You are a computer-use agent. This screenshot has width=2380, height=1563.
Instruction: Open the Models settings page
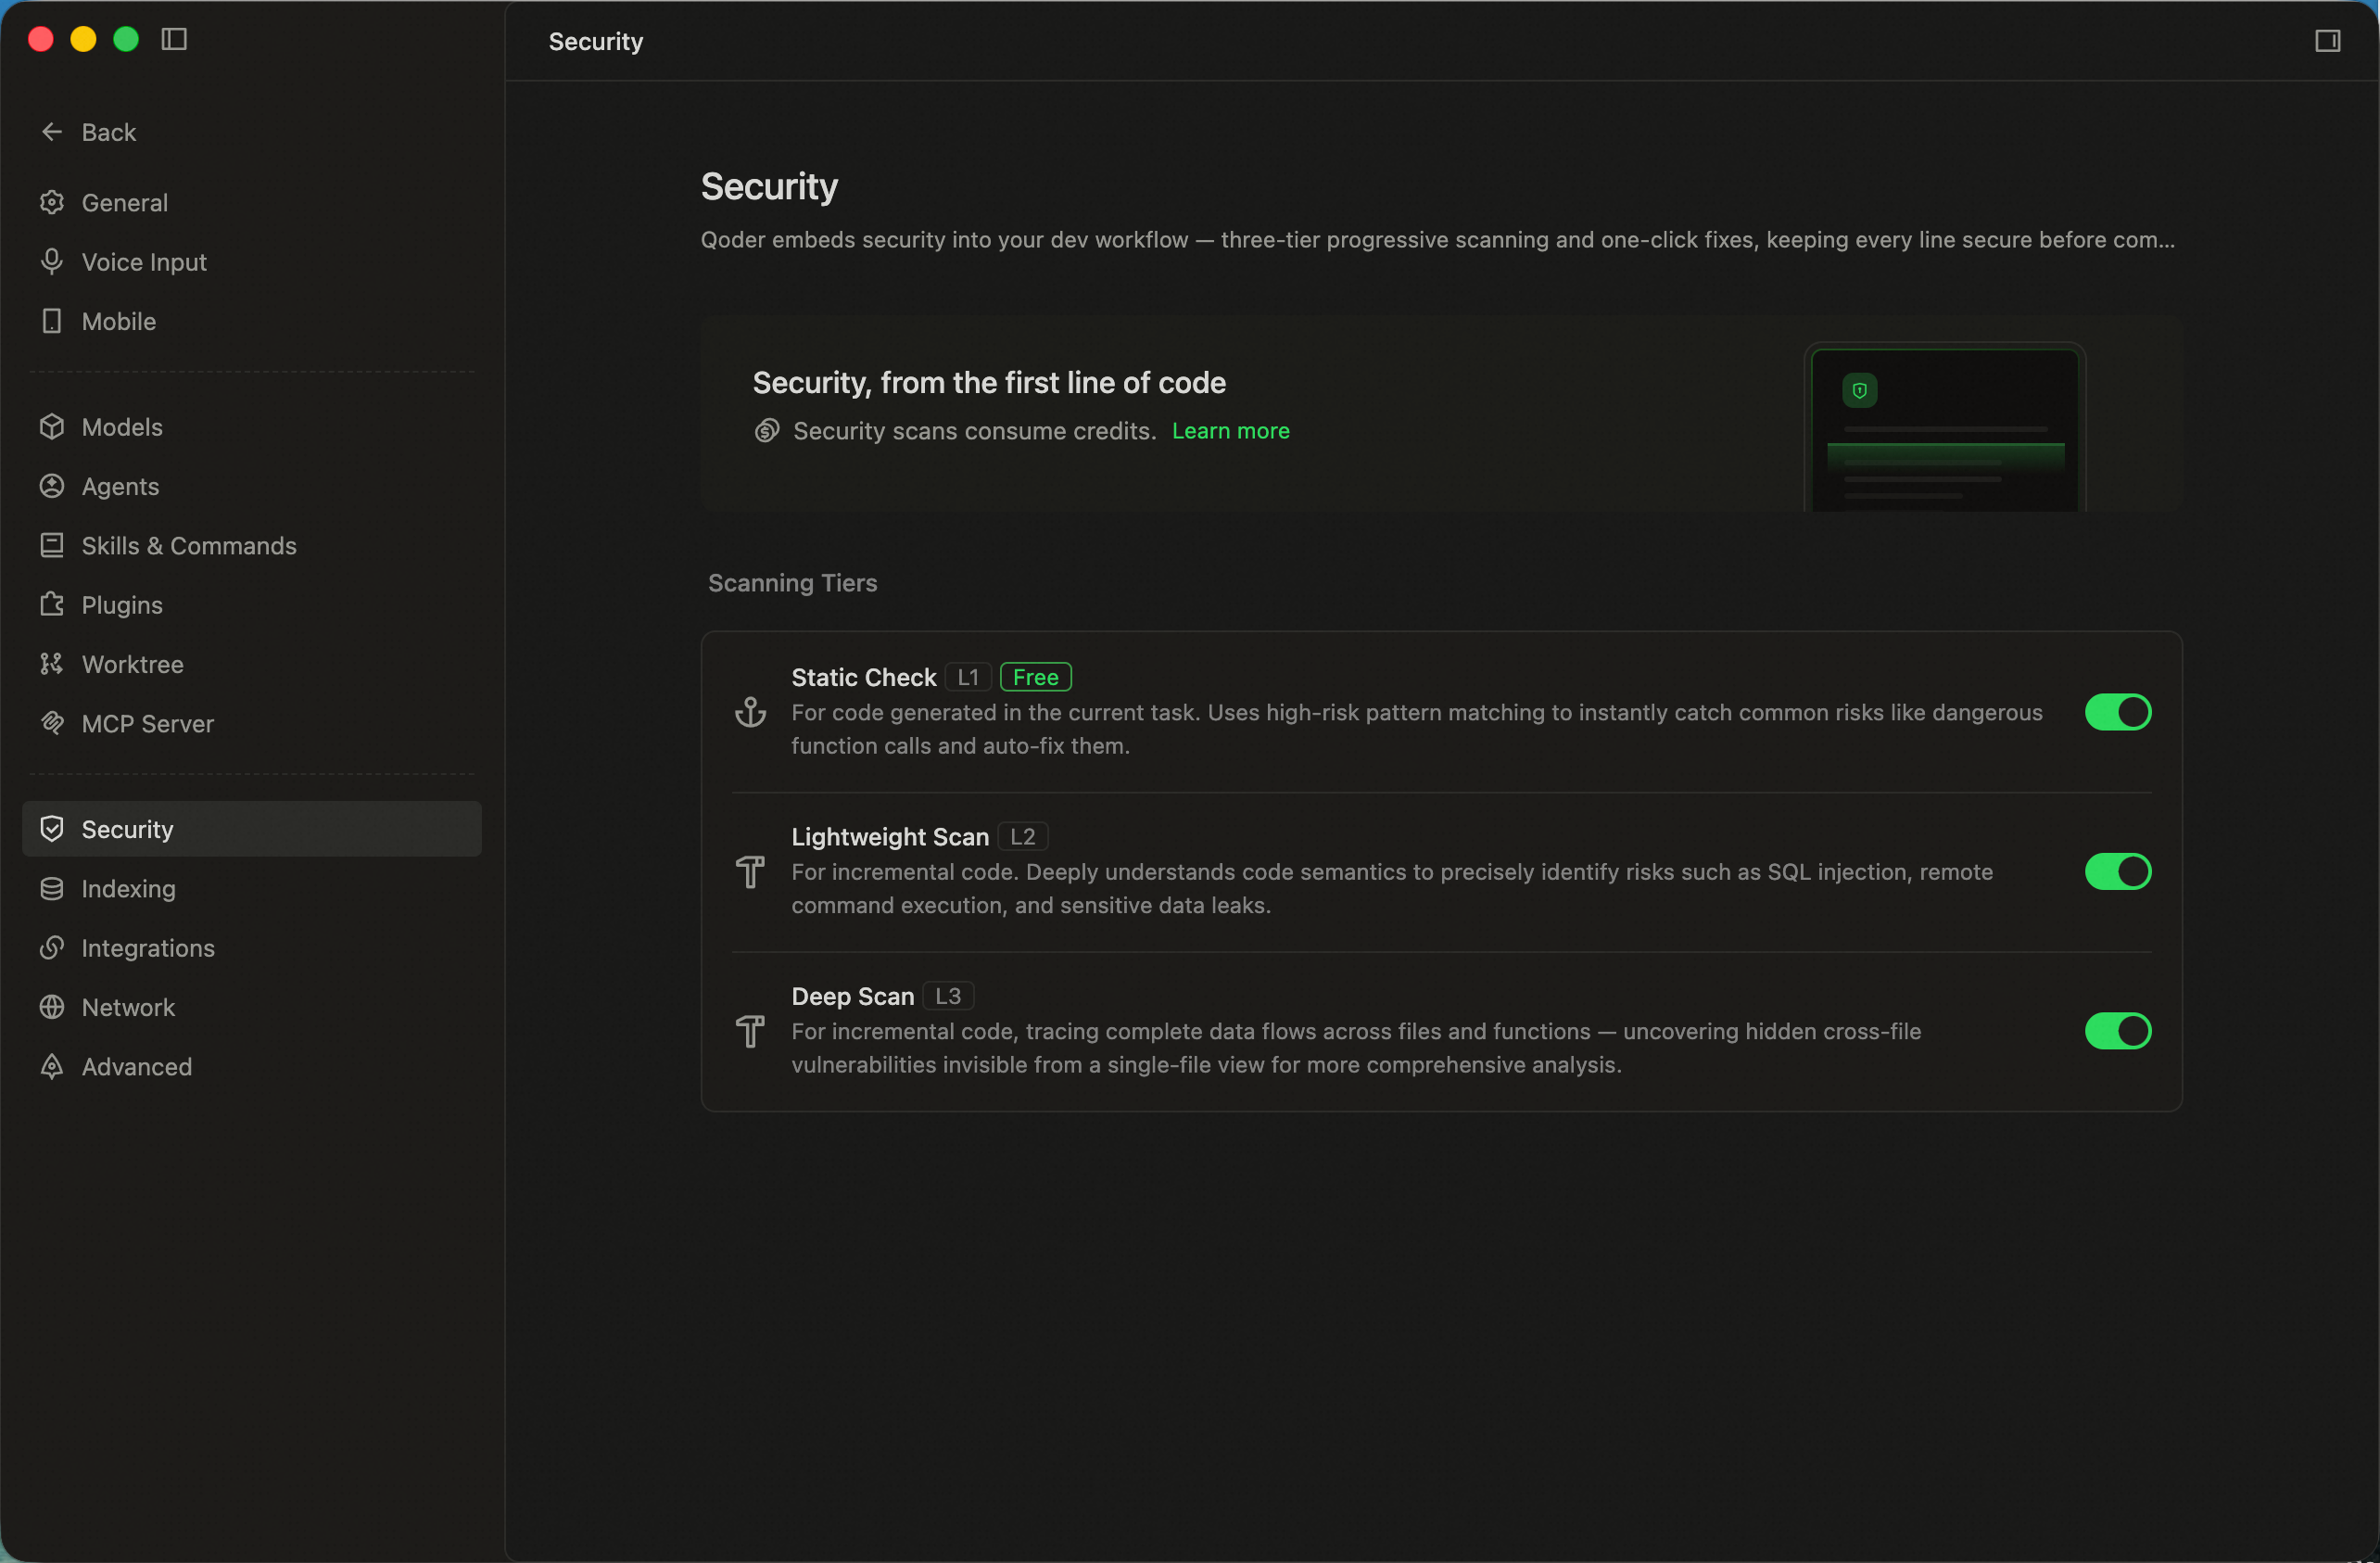pos(252,427)
